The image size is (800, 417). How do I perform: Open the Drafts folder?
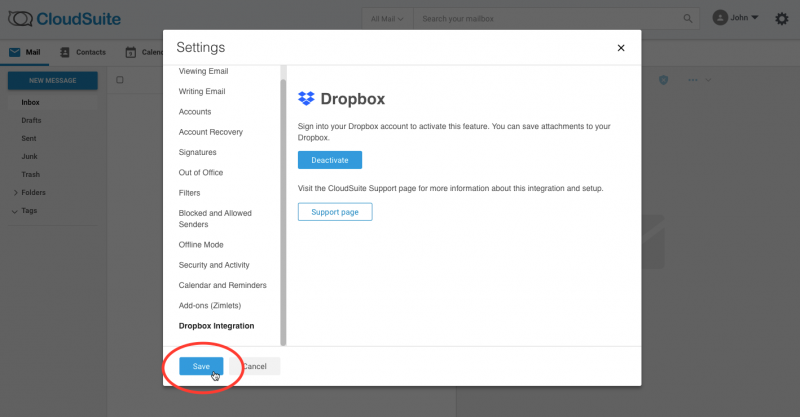[x=31, y=120]
